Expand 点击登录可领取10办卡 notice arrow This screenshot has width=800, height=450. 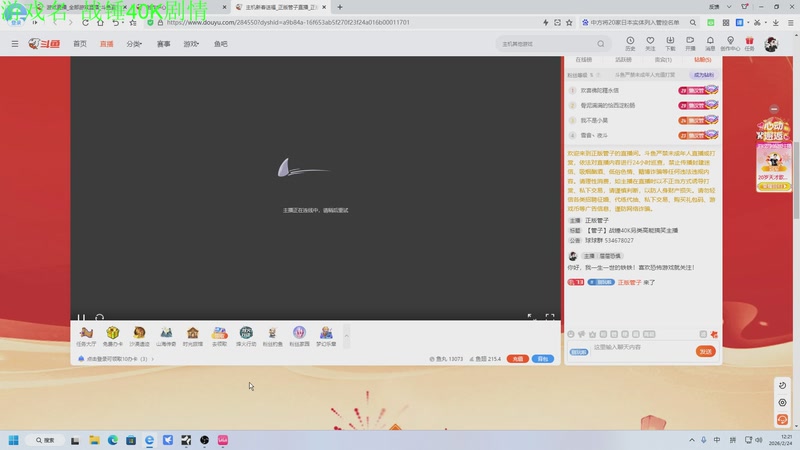click(x=153, y=359)
